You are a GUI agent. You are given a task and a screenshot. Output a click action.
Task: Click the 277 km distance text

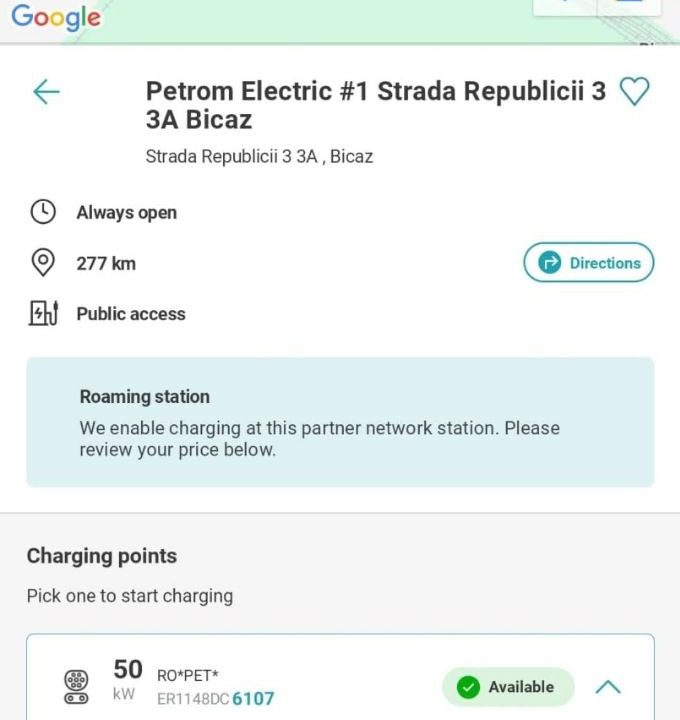click(x=106, y=264)
